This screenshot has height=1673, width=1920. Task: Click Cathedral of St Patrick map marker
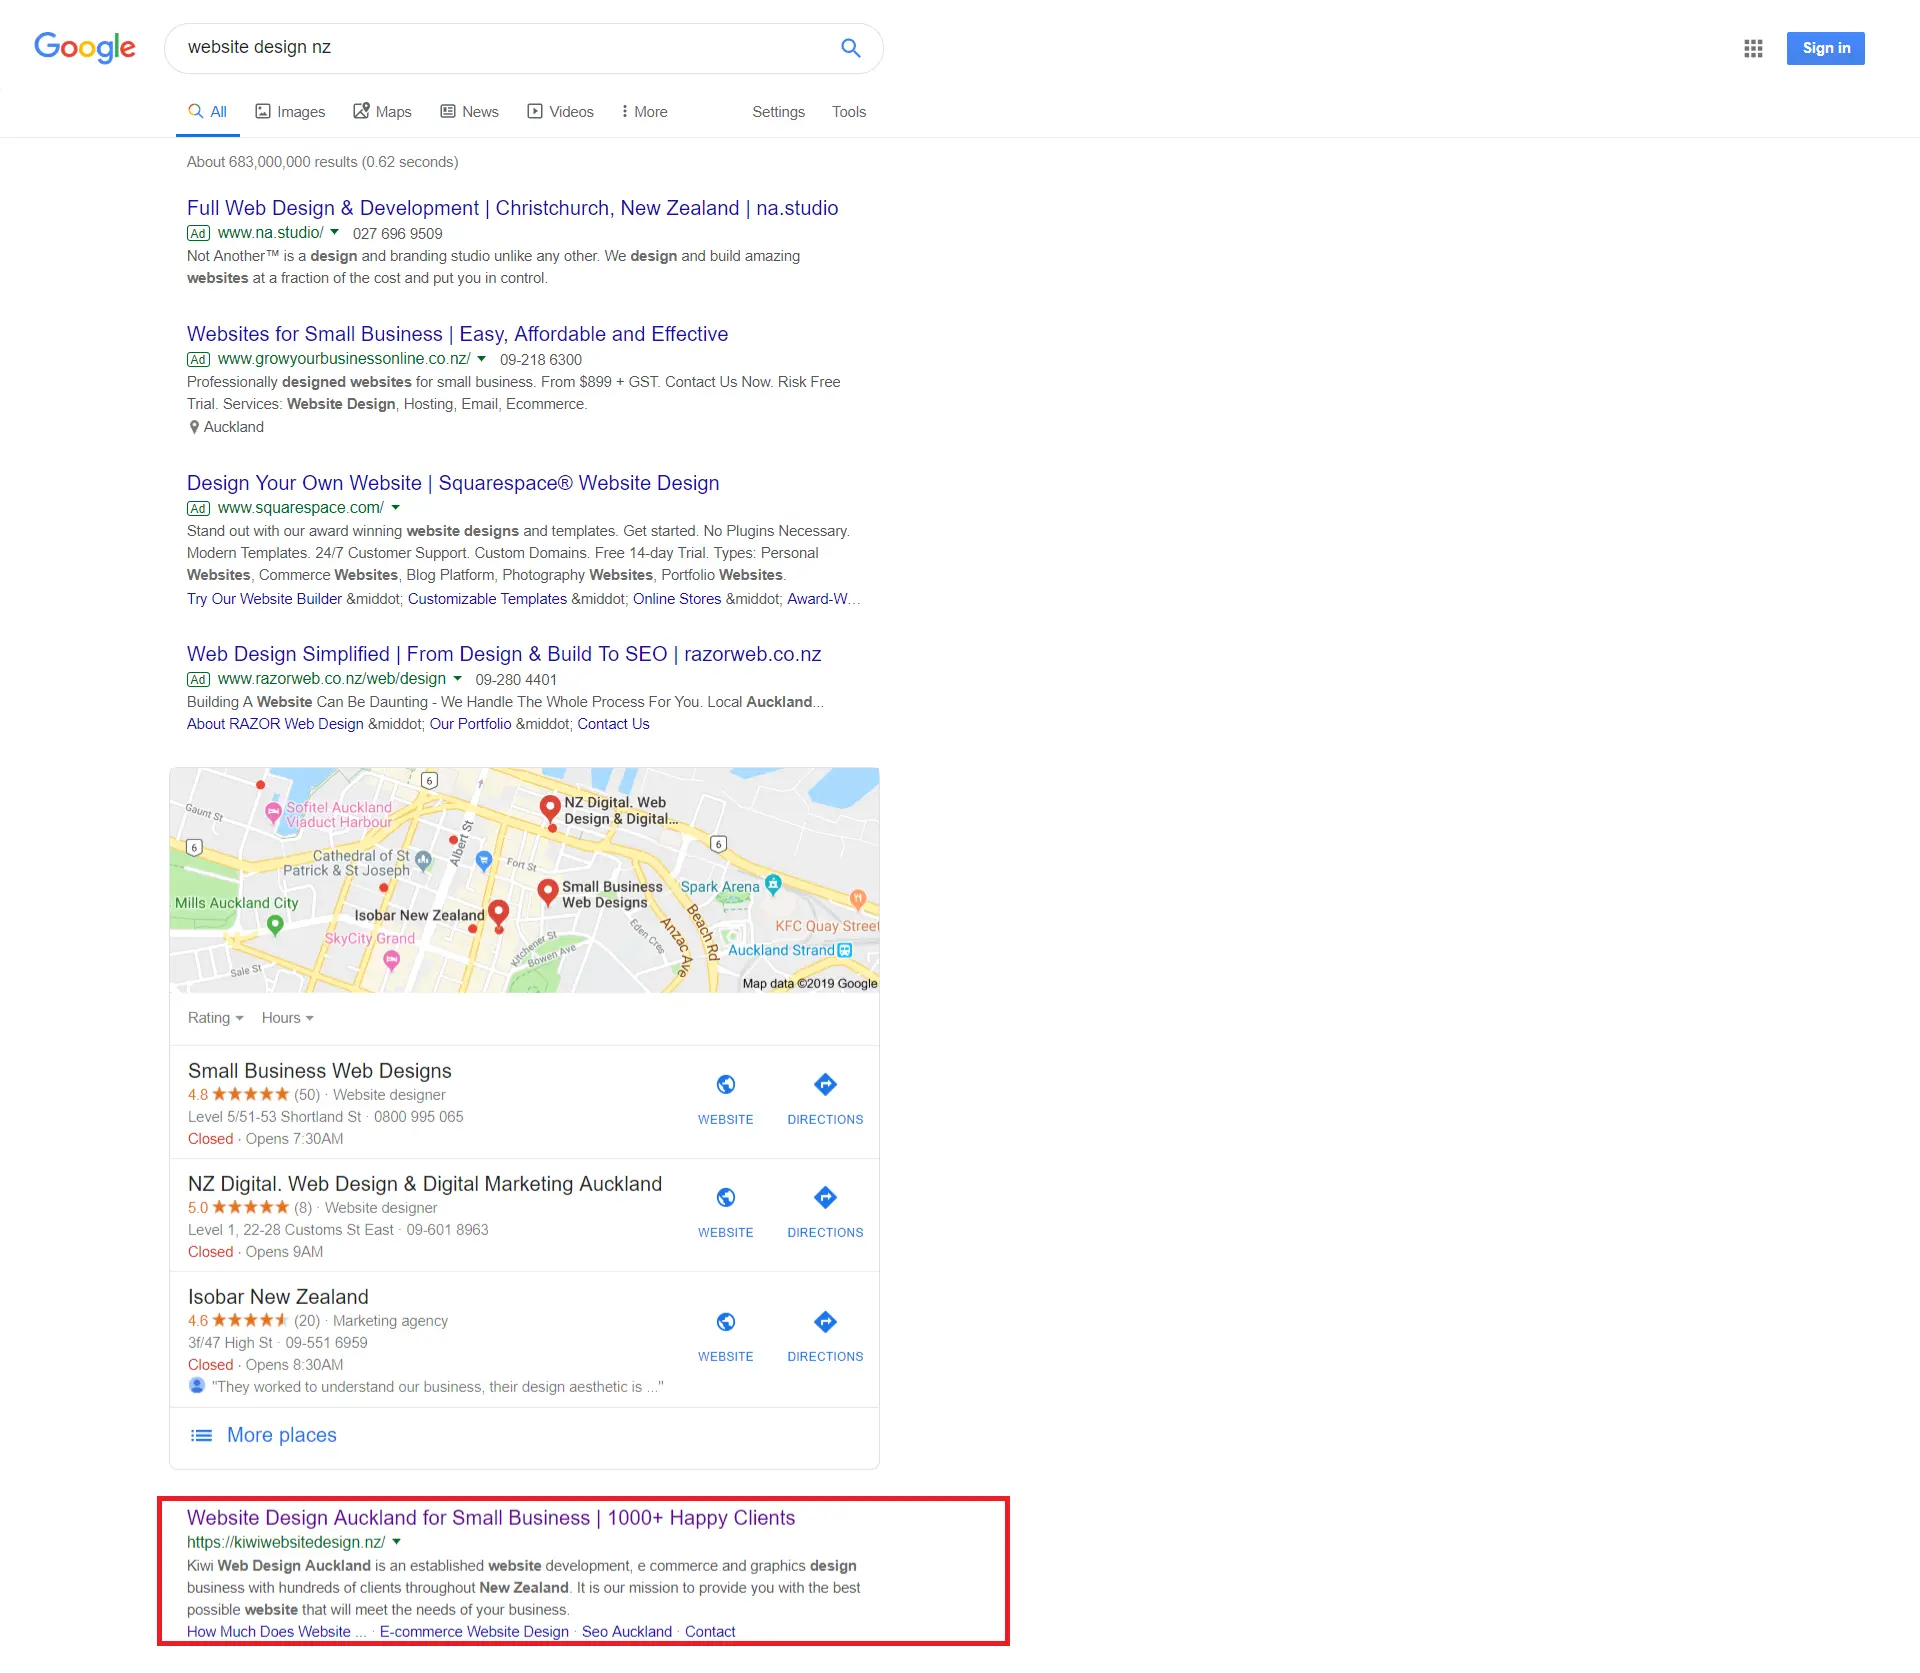click(x=424, y=860)
